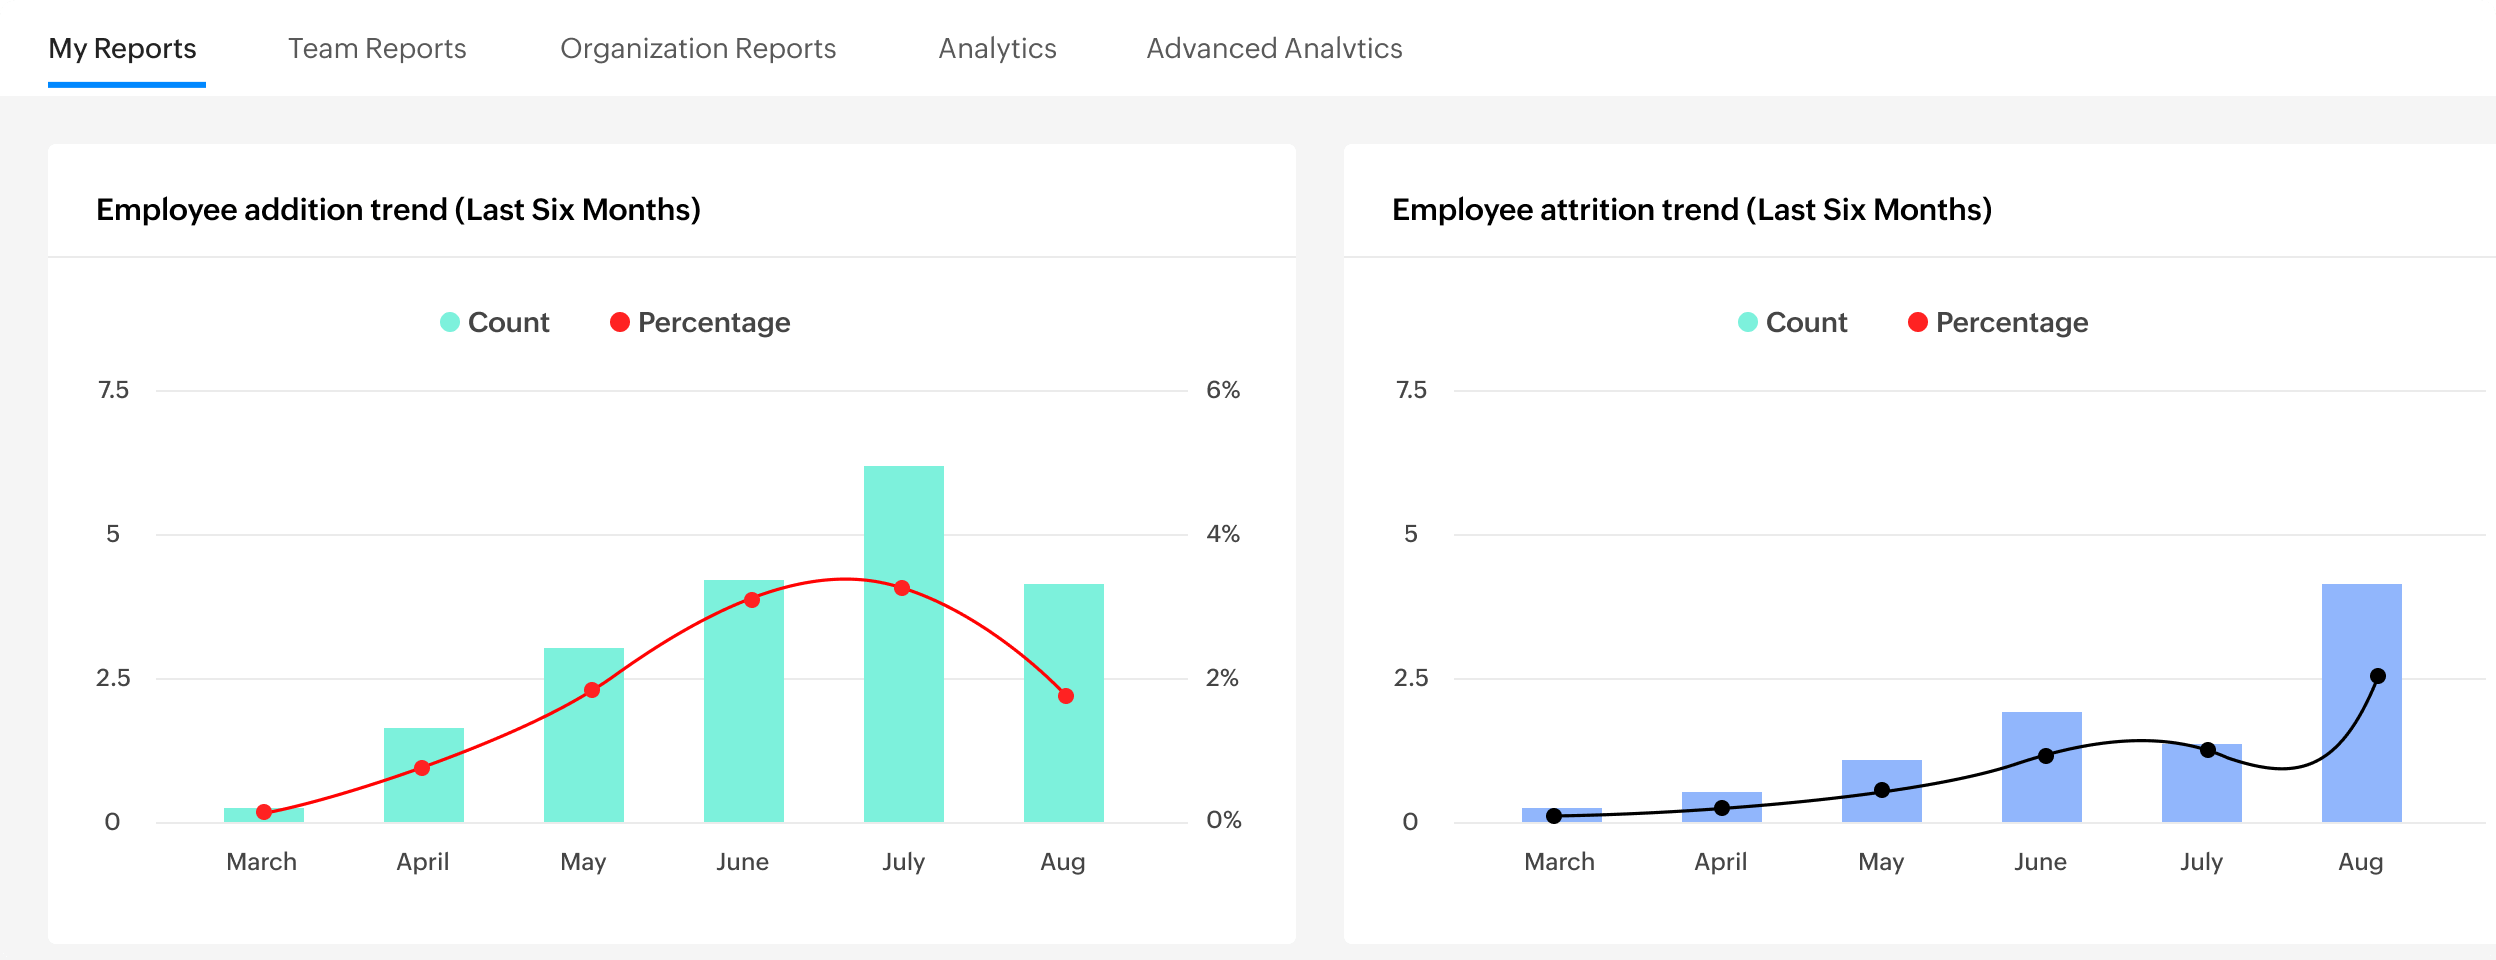This screenshot has height=960, width=2496.
Task: Toggle the Percentage legend dot on attrition chart
Action: coord(1918,322)
